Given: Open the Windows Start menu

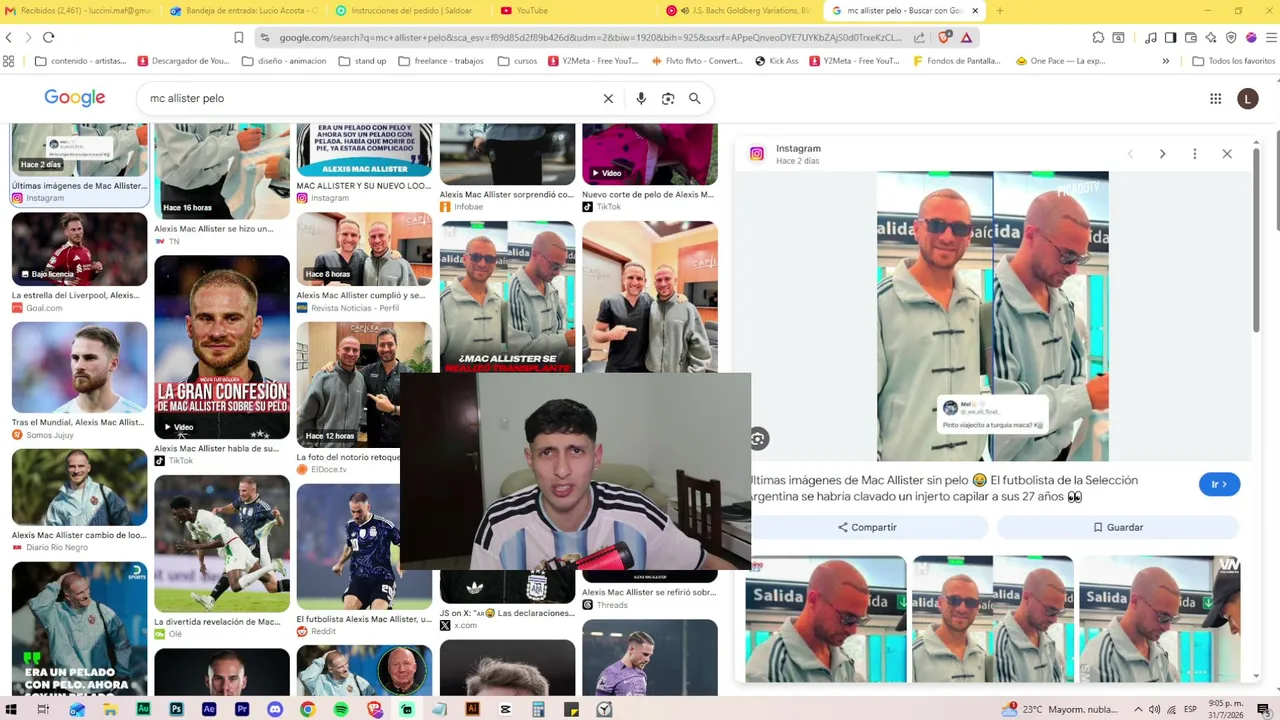Looking at the screenshot, I should coord(11,709).
